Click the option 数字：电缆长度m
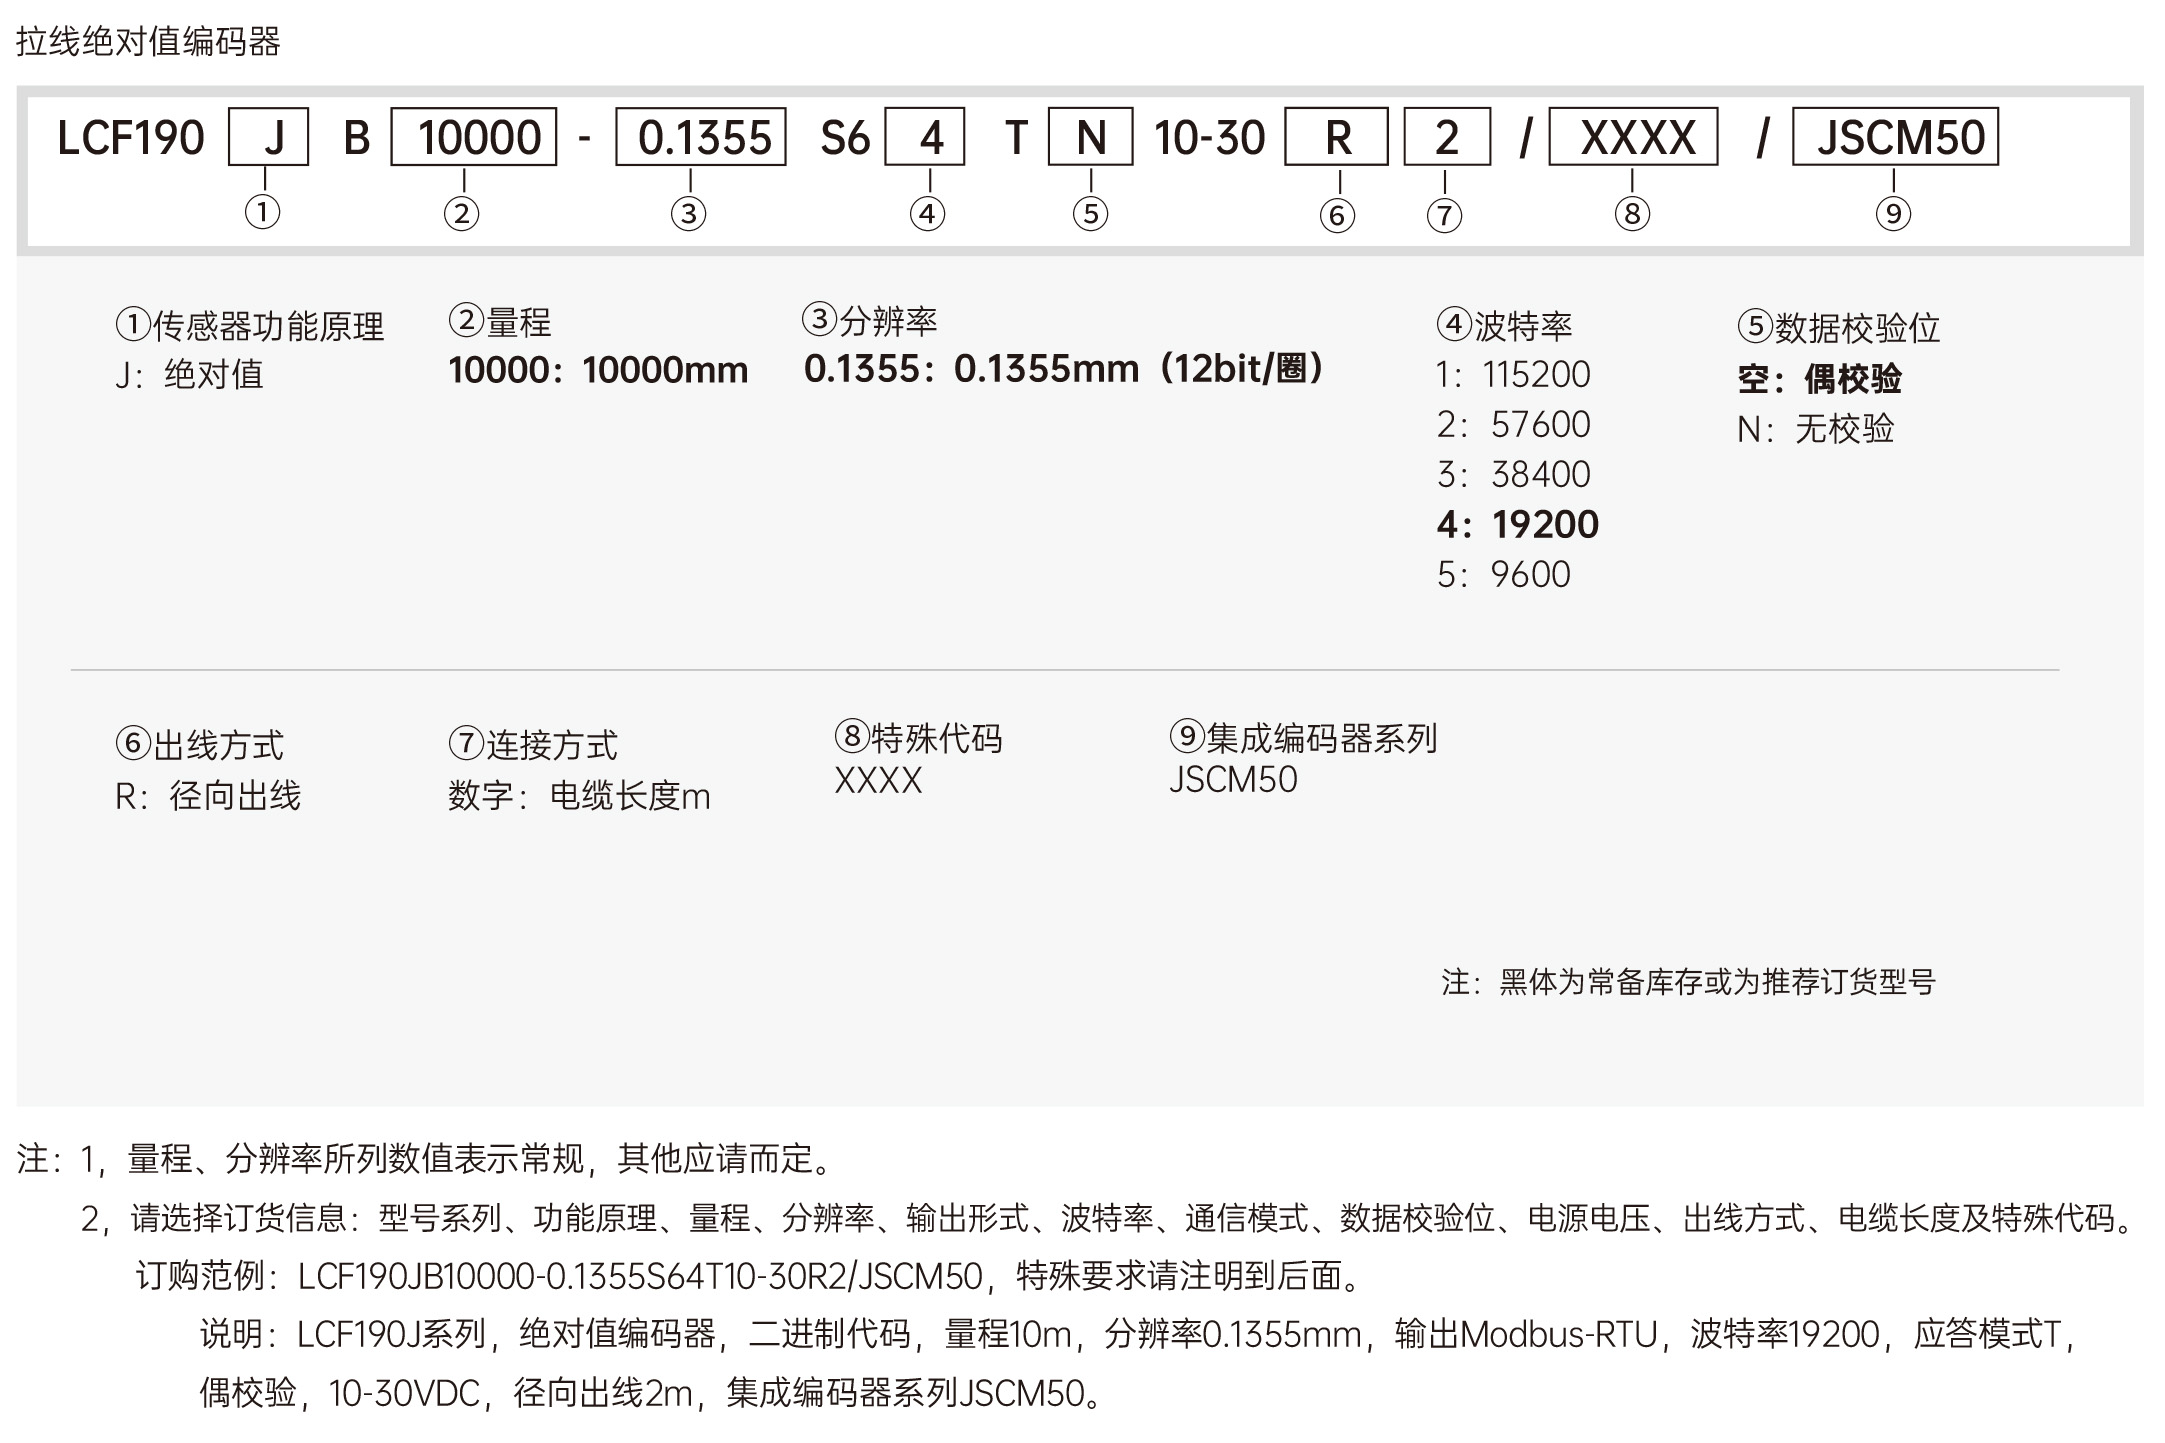The width and height of the screenshot is (2165, 1443). 579,796
